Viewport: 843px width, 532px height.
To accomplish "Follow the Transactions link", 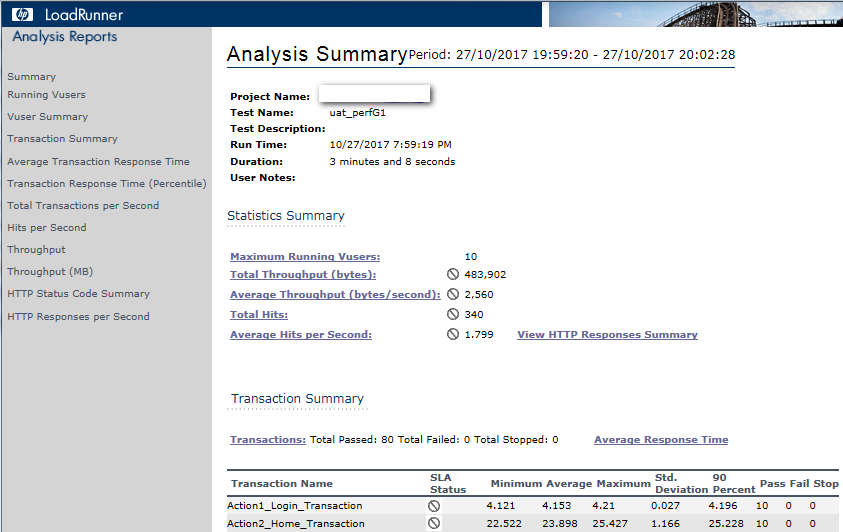I will click(x=268, y=440).
